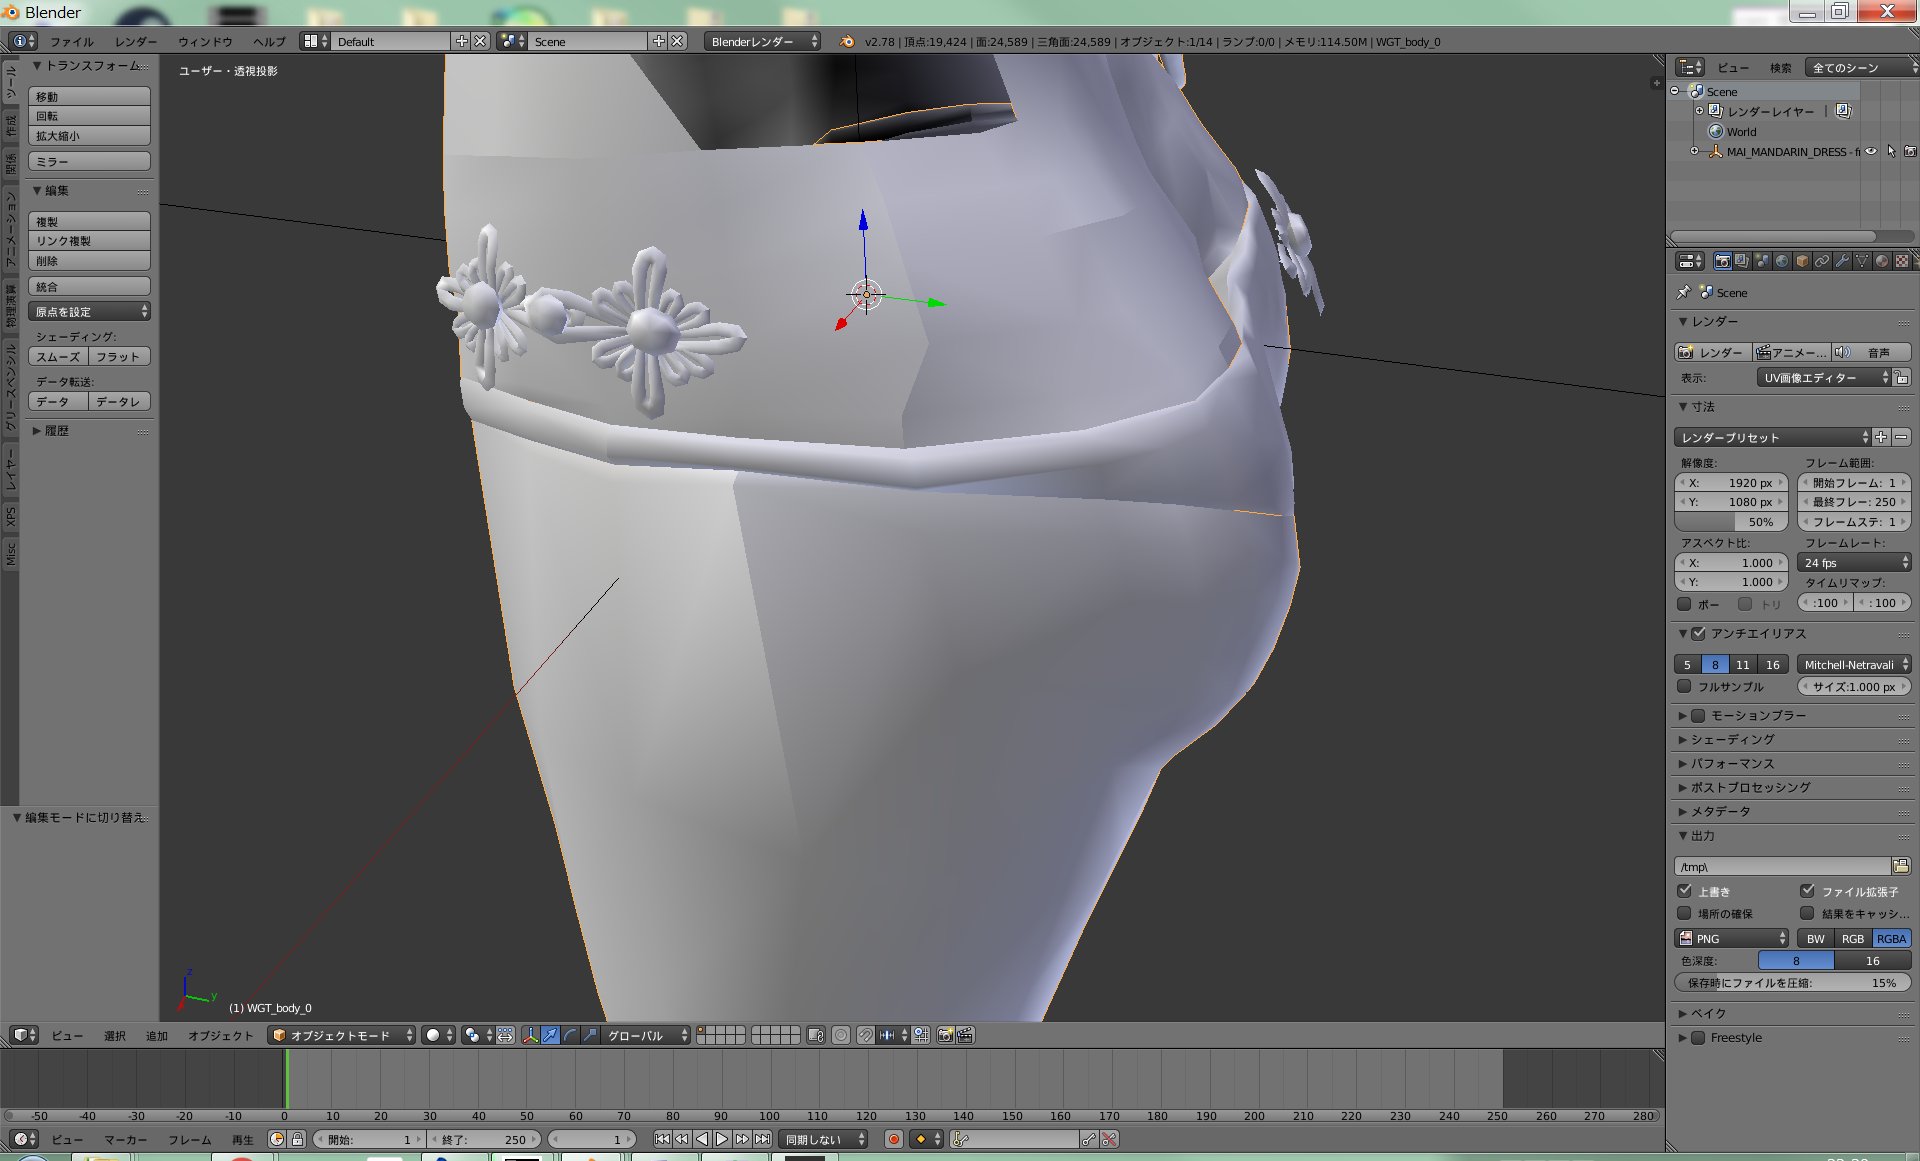Open the Texture properties checker tab
The height and width of the screenshot is (1161, 1920).
point(1902,261)
